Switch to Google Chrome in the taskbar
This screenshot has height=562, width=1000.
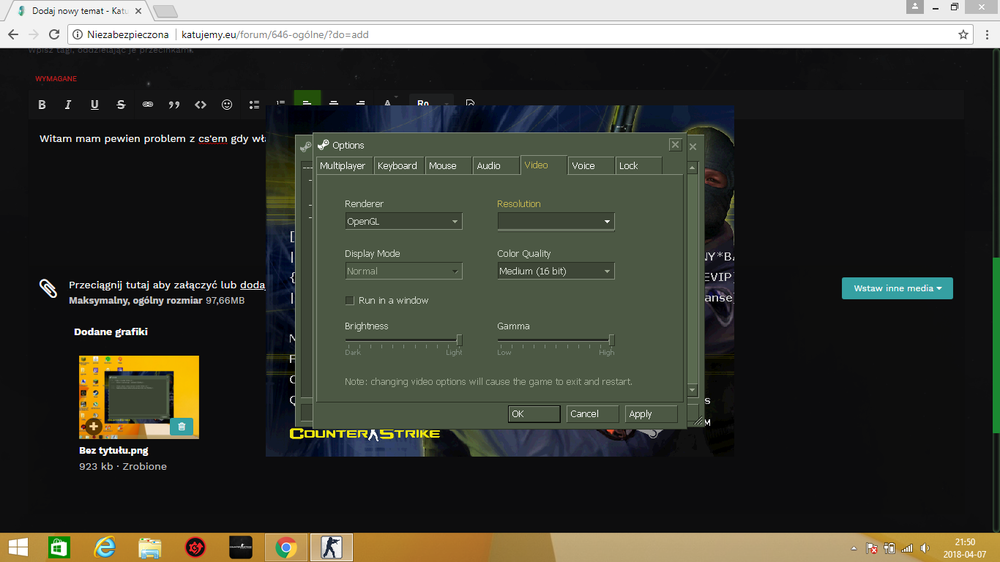pyautogui.click(x=286, y=547)
